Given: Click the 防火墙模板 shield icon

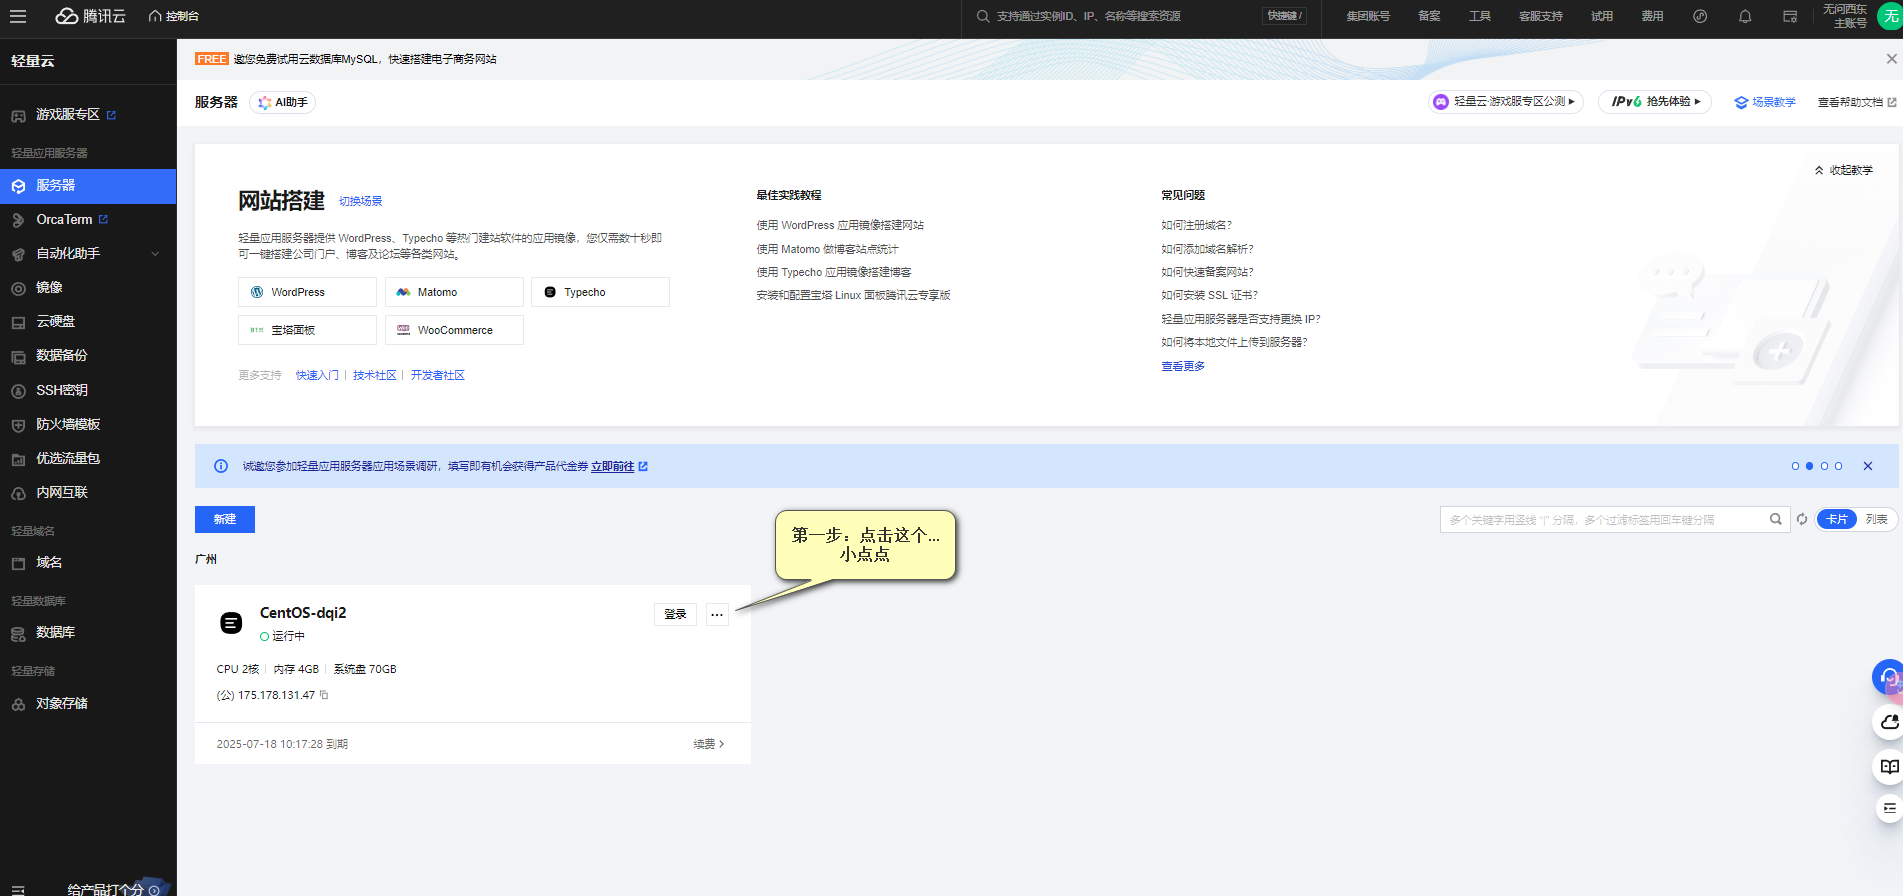Looking at the screenshot, I should pyautogui.click(x=18, y=425).
